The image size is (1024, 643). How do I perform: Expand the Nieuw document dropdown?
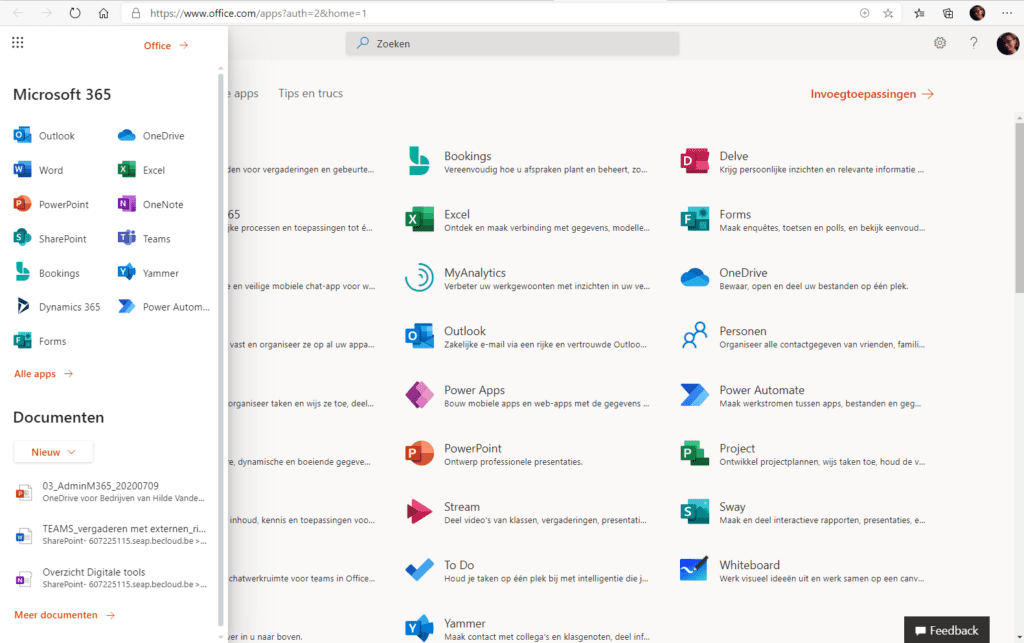coord(53,452)
